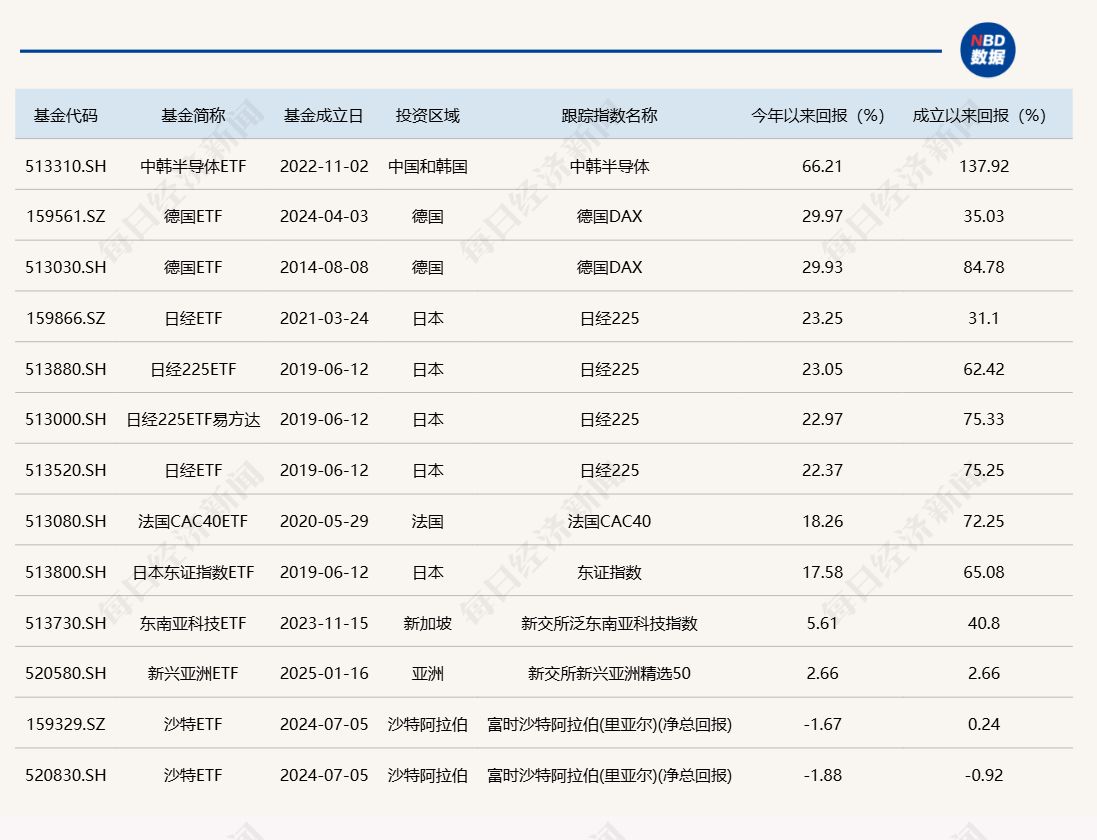The height and width of the screenshot is (840, 1097).
Task: Click the 东南亚科技ETF fund name
Action: (x=193, y=624)
